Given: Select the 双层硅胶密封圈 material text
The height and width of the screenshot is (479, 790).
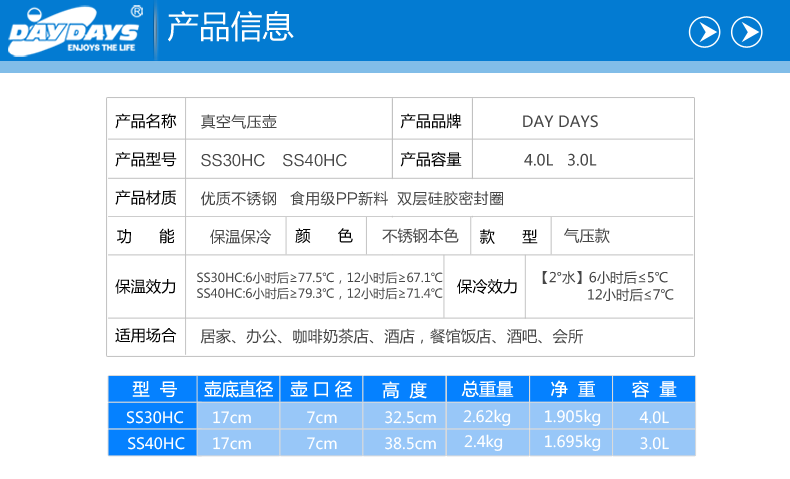Looking at the screenshot, I should tap(450, 198).
